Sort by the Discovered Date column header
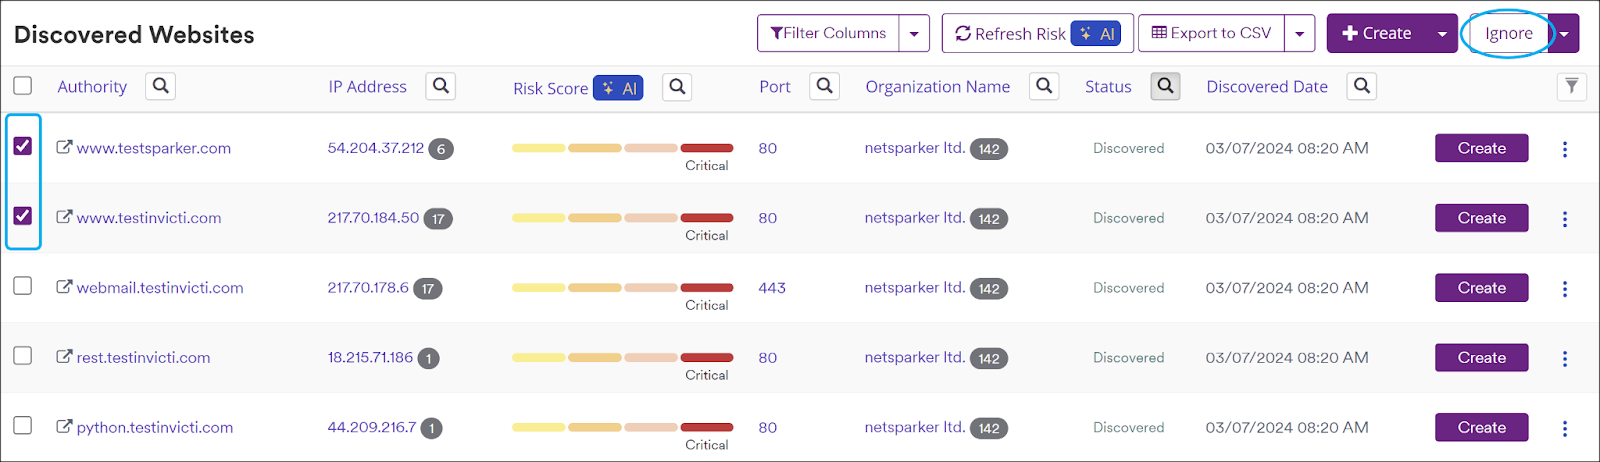Viewport: 1600px width, 462px height. click(x=1266, y=87)
